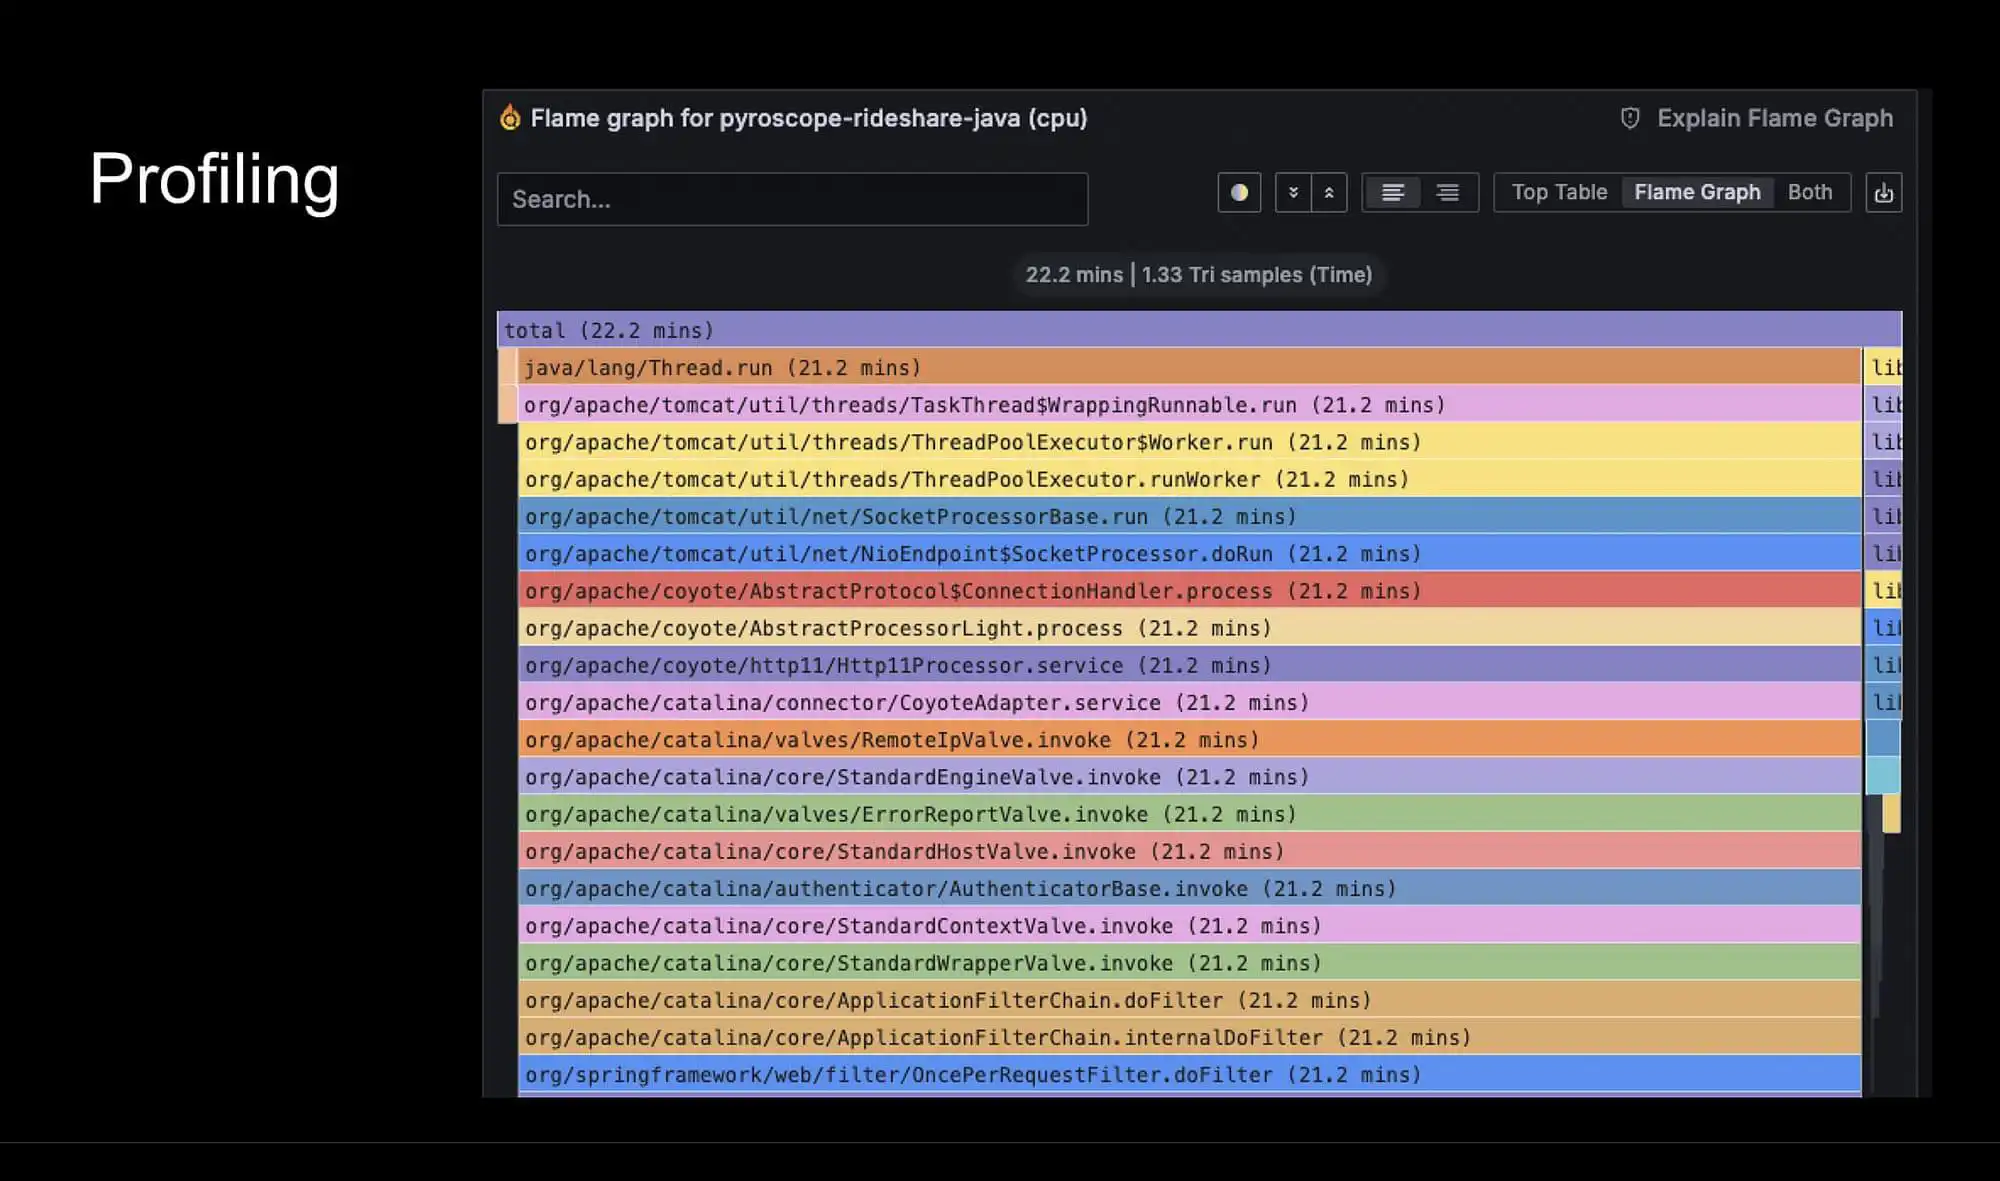Viewport: 2000px width, 1181px height.
Task: Click the shield icon next to Explain Flame Graph
Action: (x=1629, y=118)
